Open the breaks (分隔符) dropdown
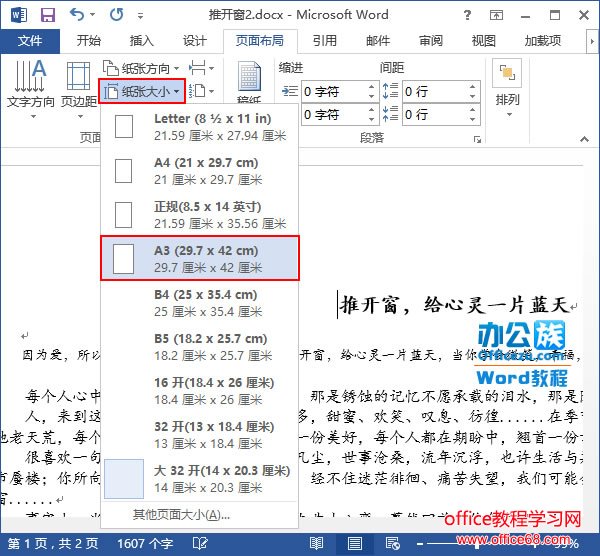The width and height of the screenshot is (600, 556). click(x=201, y=68)
